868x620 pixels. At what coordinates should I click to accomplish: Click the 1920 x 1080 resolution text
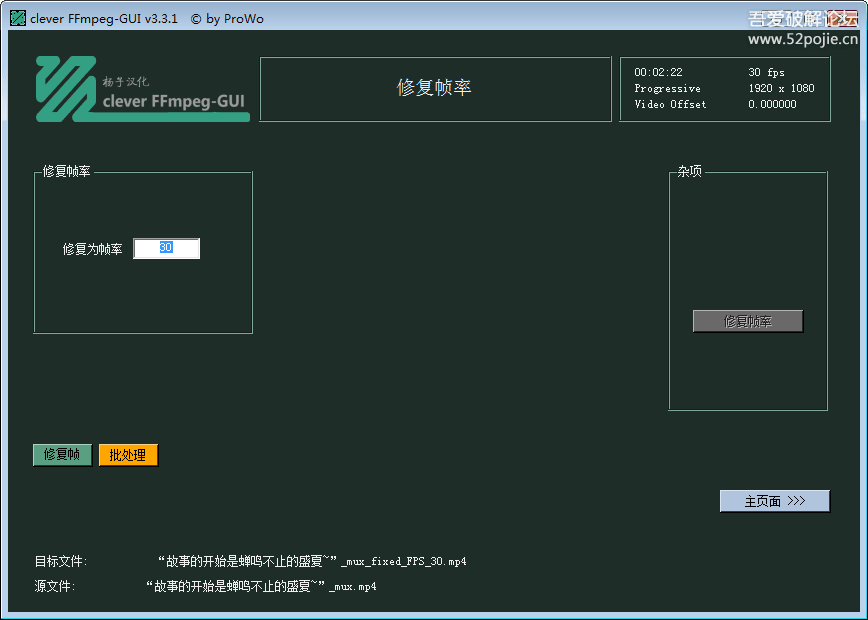781,88
